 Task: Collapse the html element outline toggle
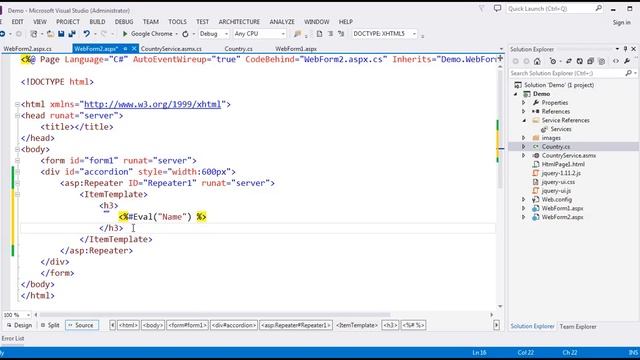coord(18,104)
